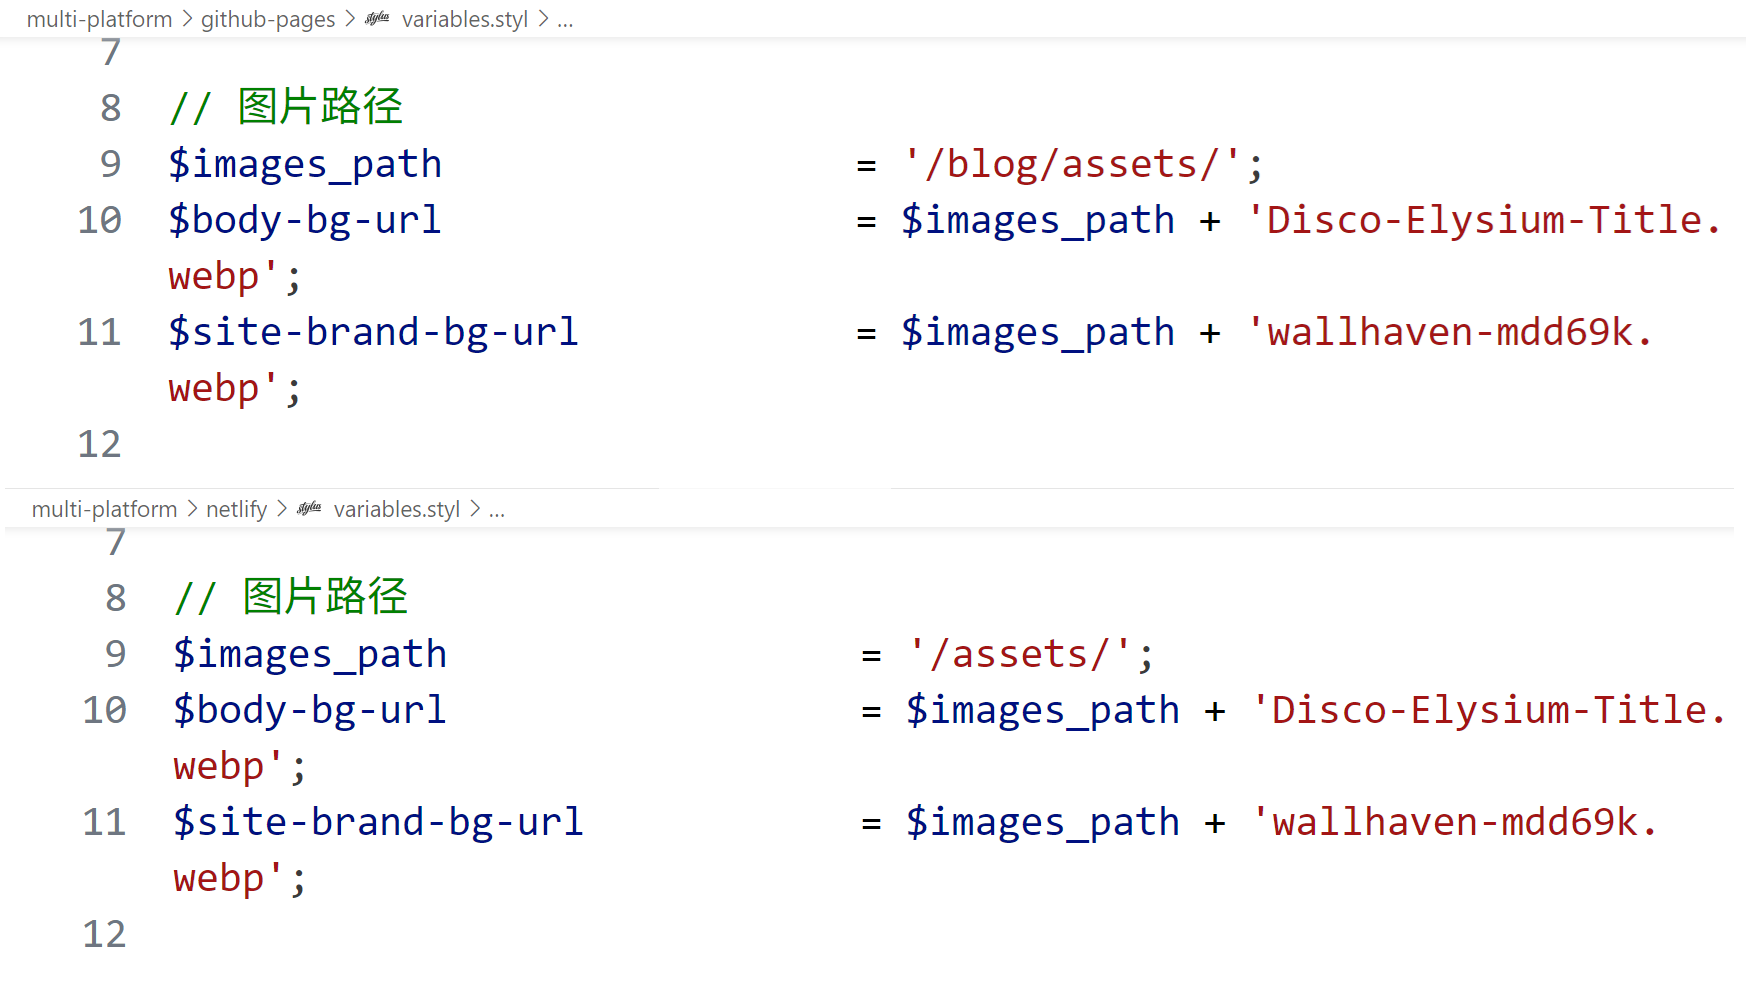Image resolution: width=1746 pixels, height=986 pixels.
Task: Select variables.styl in the netlify breadcrumb
Action: coord(396,509)
